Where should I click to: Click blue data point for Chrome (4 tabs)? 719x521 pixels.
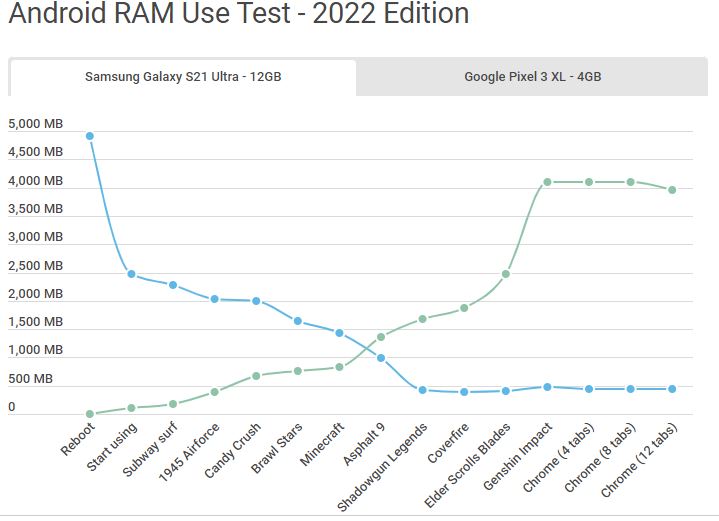coord(589,389)
